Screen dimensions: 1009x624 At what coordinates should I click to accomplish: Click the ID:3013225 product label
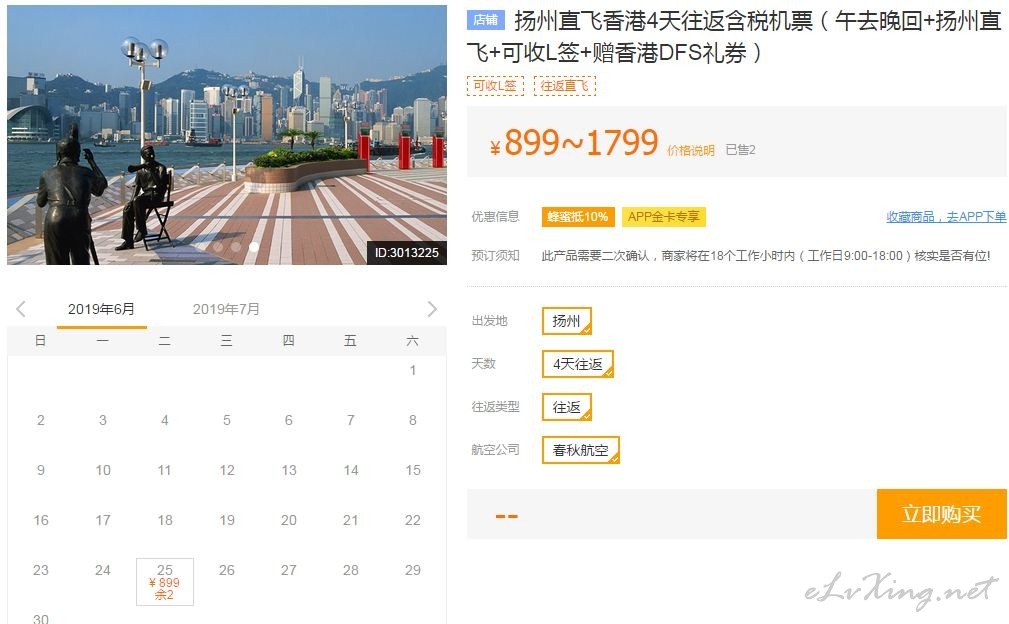[x=407, y=253]
